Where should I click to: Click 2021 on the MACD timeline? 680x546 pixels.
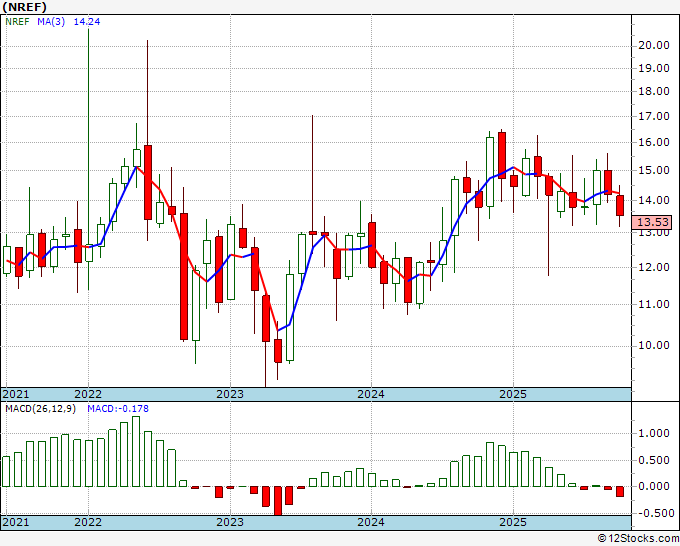(x=16, y=522)
